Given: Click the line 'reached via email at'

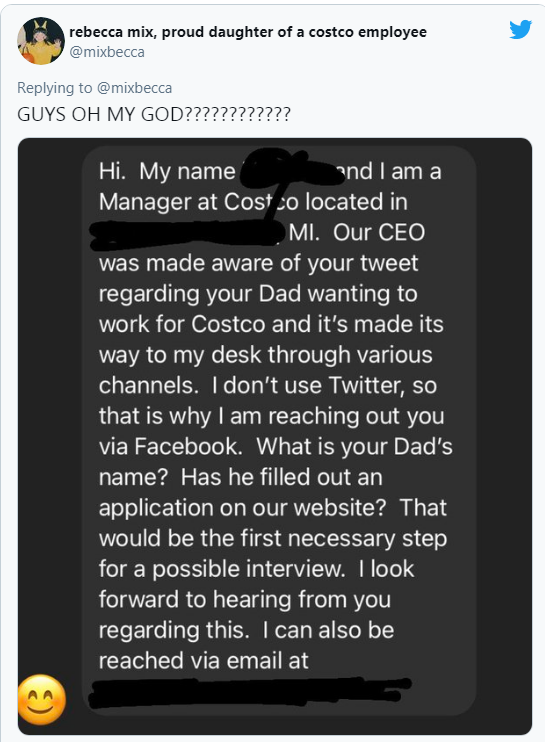Looking at the screenshot, I should (203, 660).
